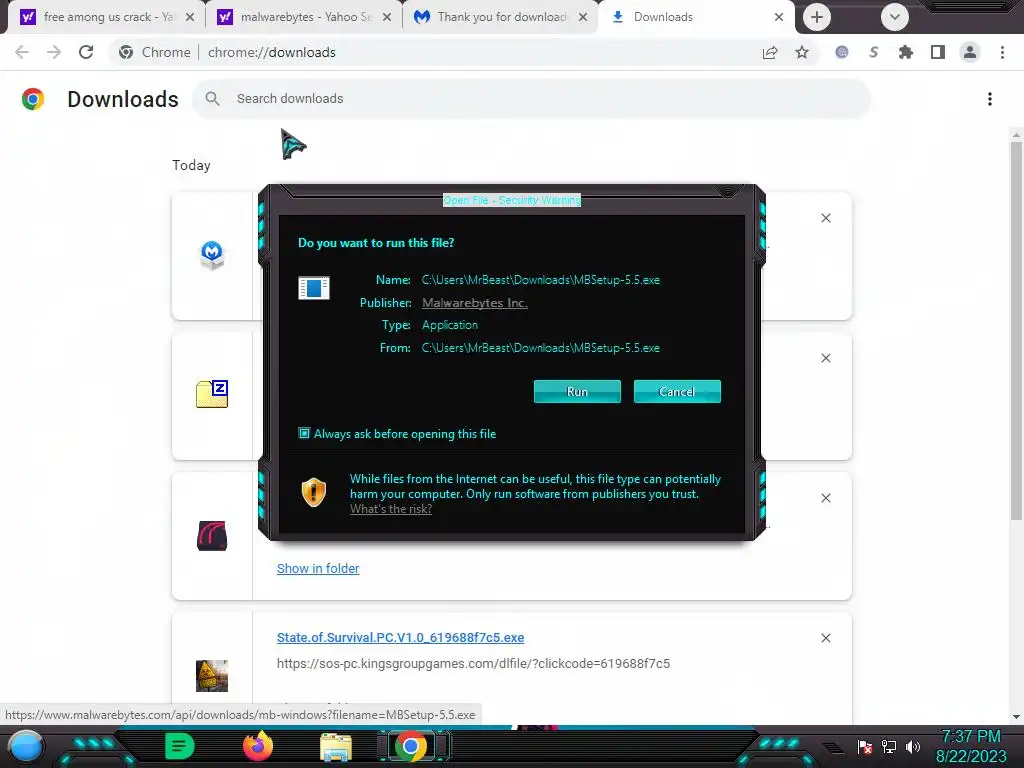Click the application file icon in dialog
This screenshot has height=768, width=1024.
click(x=313, y=287)
